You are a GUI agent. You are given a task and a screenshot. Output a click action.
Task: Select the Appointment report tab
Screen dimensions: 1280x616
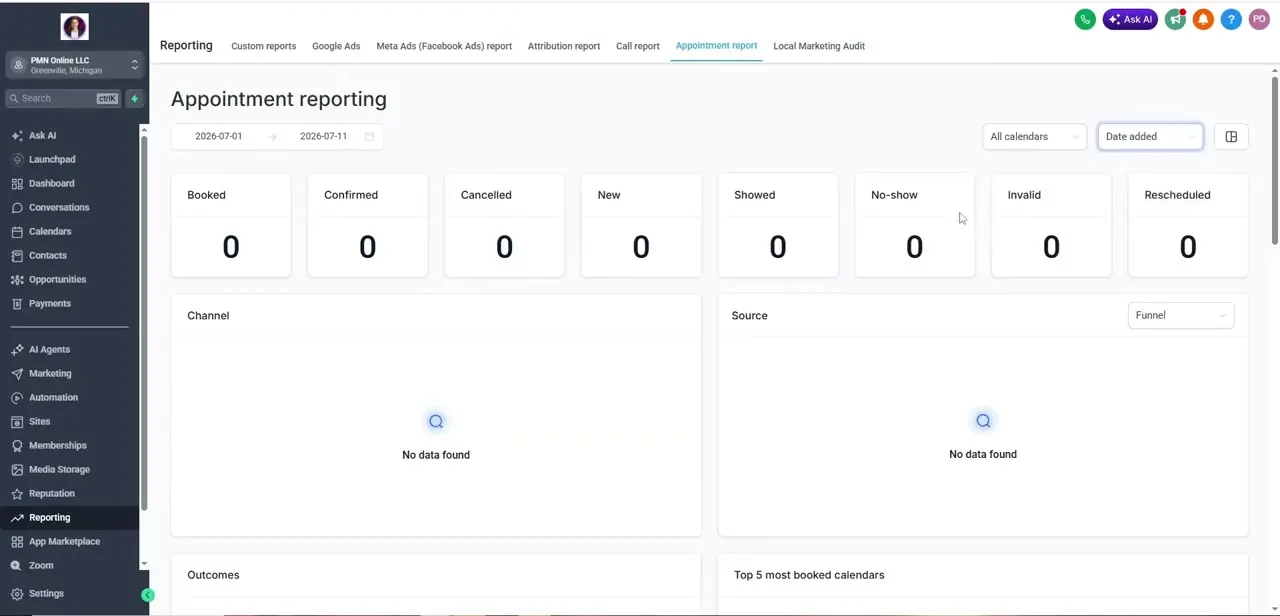click(x=716, y=46)
